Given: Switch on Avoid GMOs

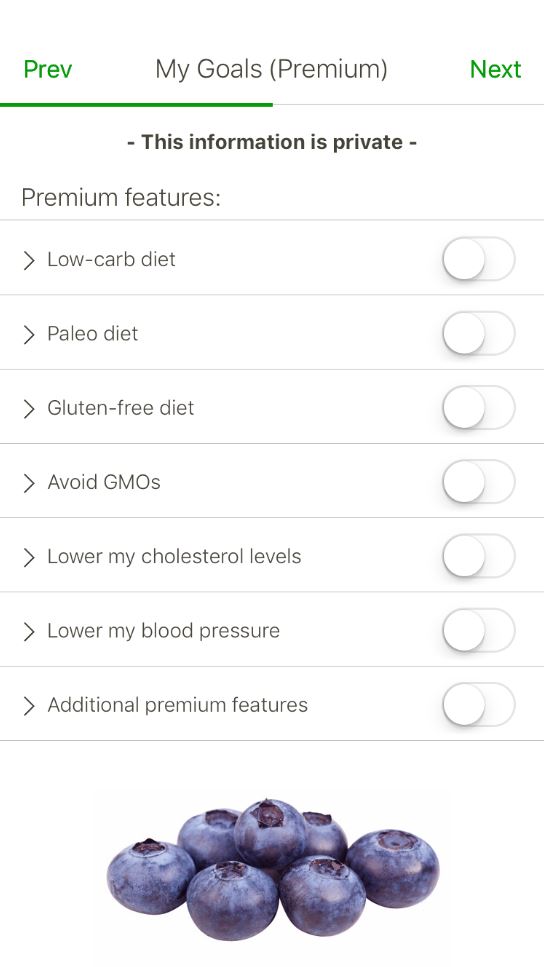Looking at the screenshot, I should (x=479, y=482).
